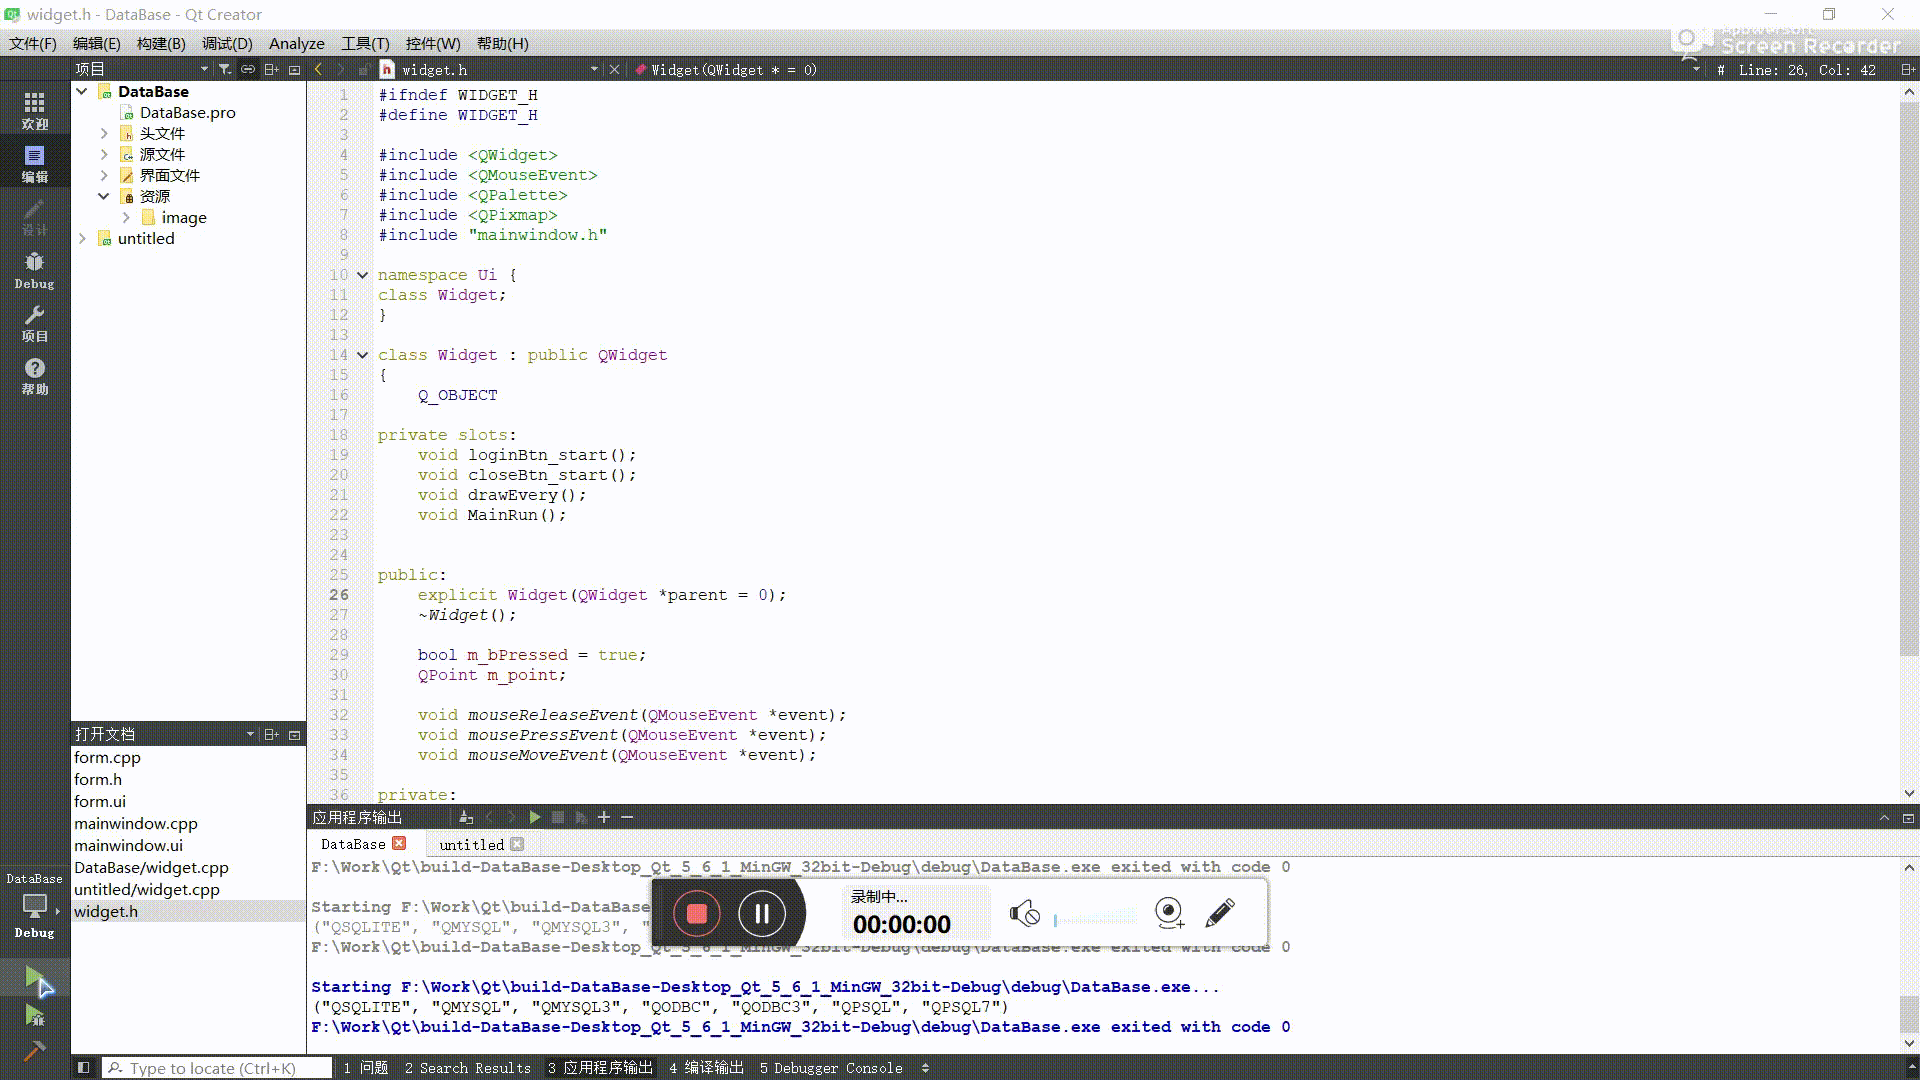Filter project tree with funnel icon

[x=224, y=69]
